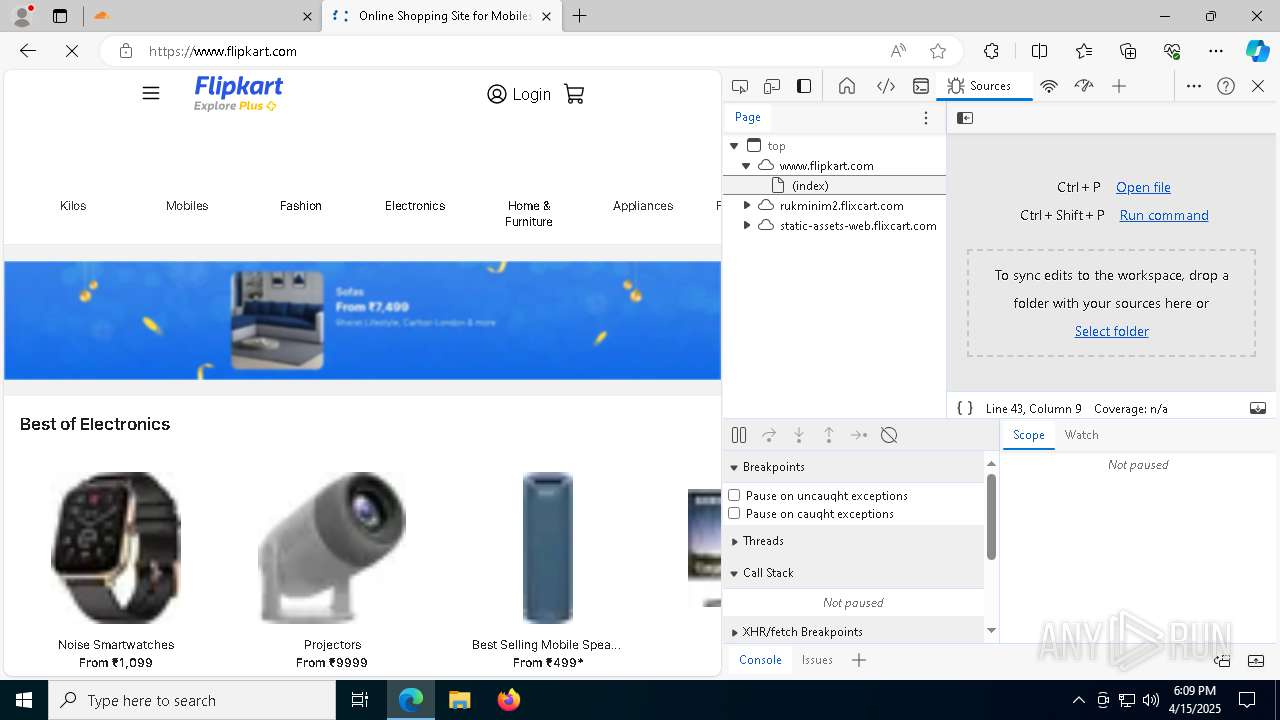Screen dimensions: 1280x720
Task: Click the drawer dock icon beside Console tab
Action: pyautogui.click(x=1222, y=660)
